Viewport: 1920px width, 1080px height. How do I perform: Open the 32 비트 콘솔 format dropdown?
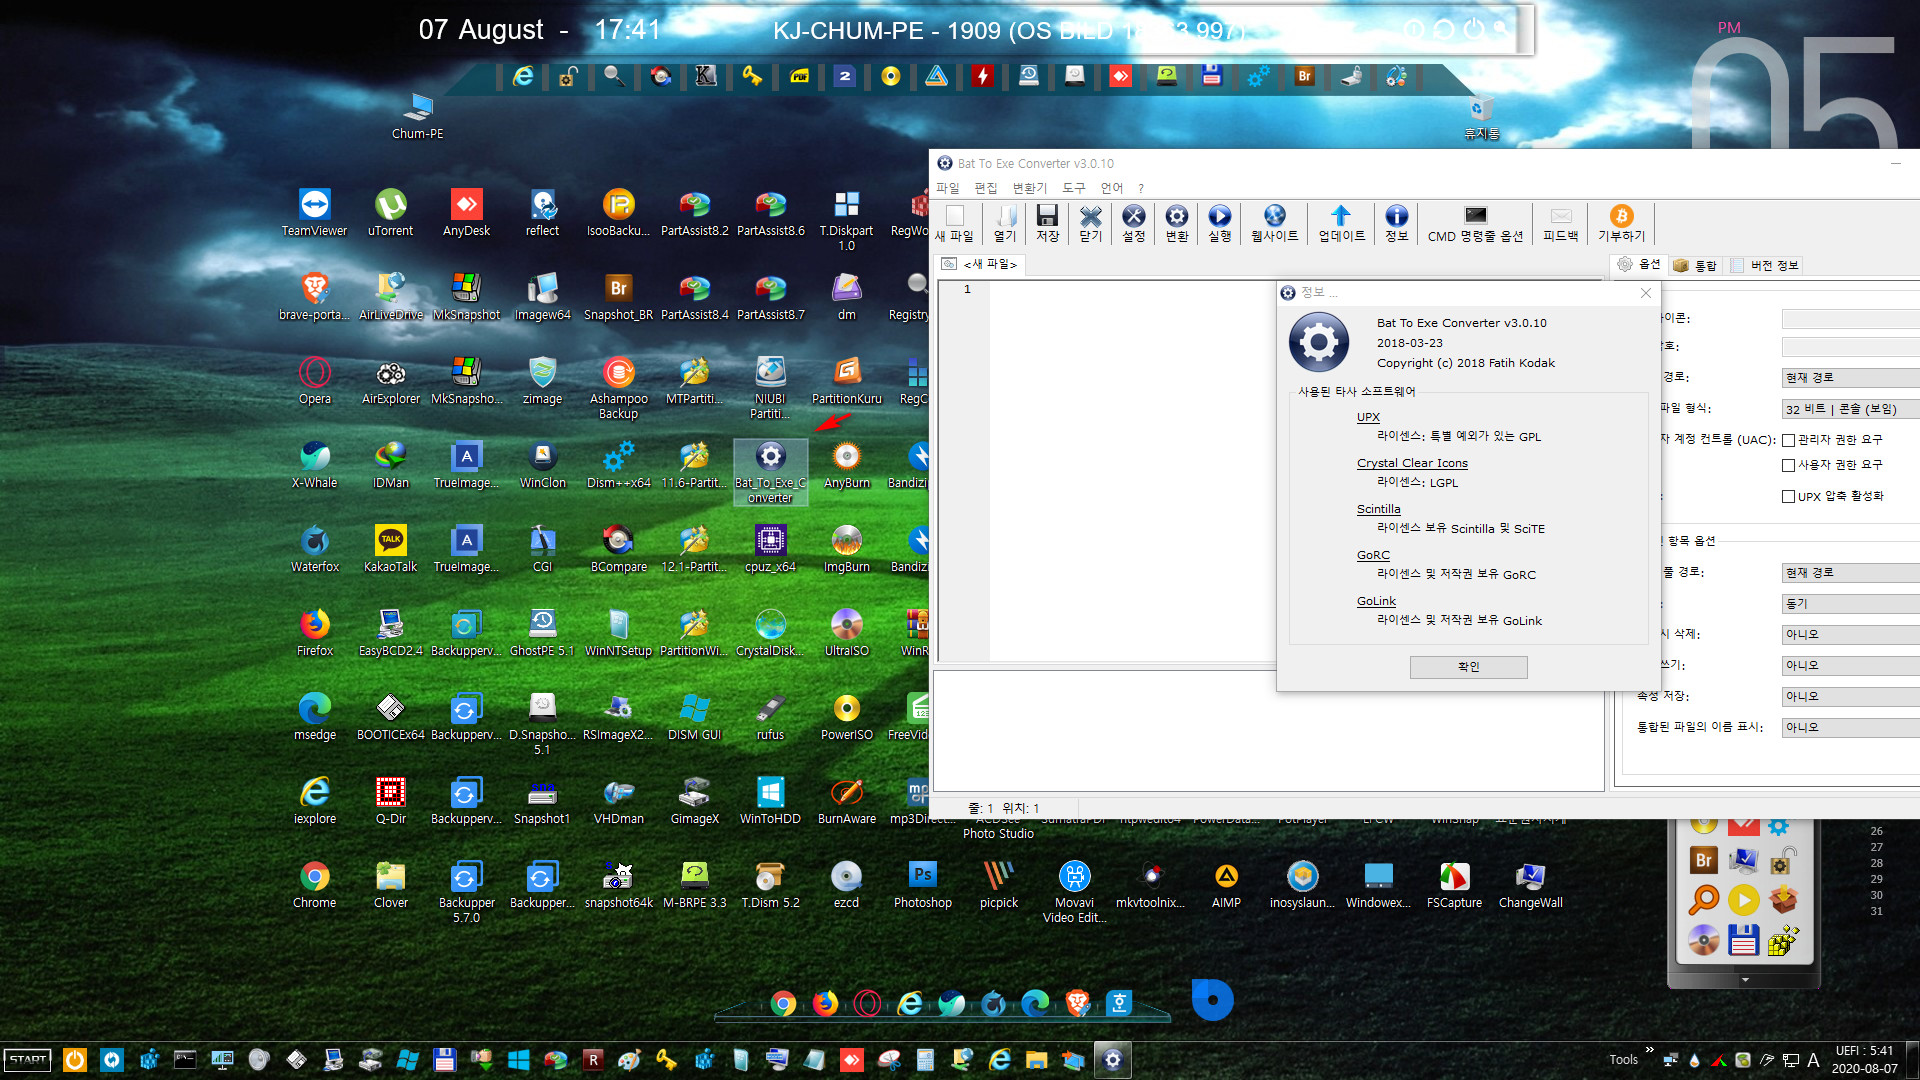pos(1850,409)
